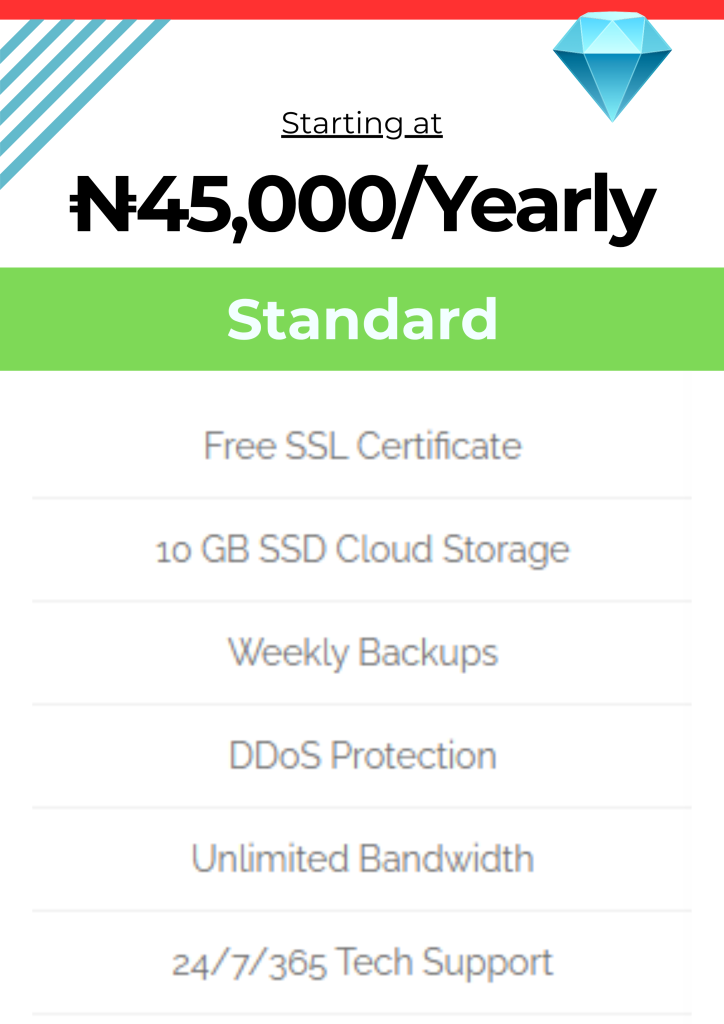Image resolution: width=724 pixels, height=1024 pixels.
Task: Select the Free SSL Certificate feature row
Action: 362,446
